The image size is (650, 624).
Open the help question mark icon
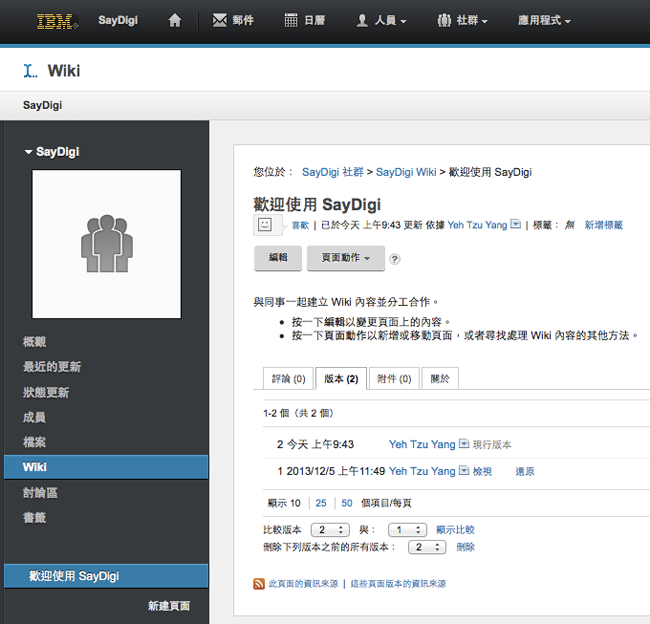(x=395, y=259)
